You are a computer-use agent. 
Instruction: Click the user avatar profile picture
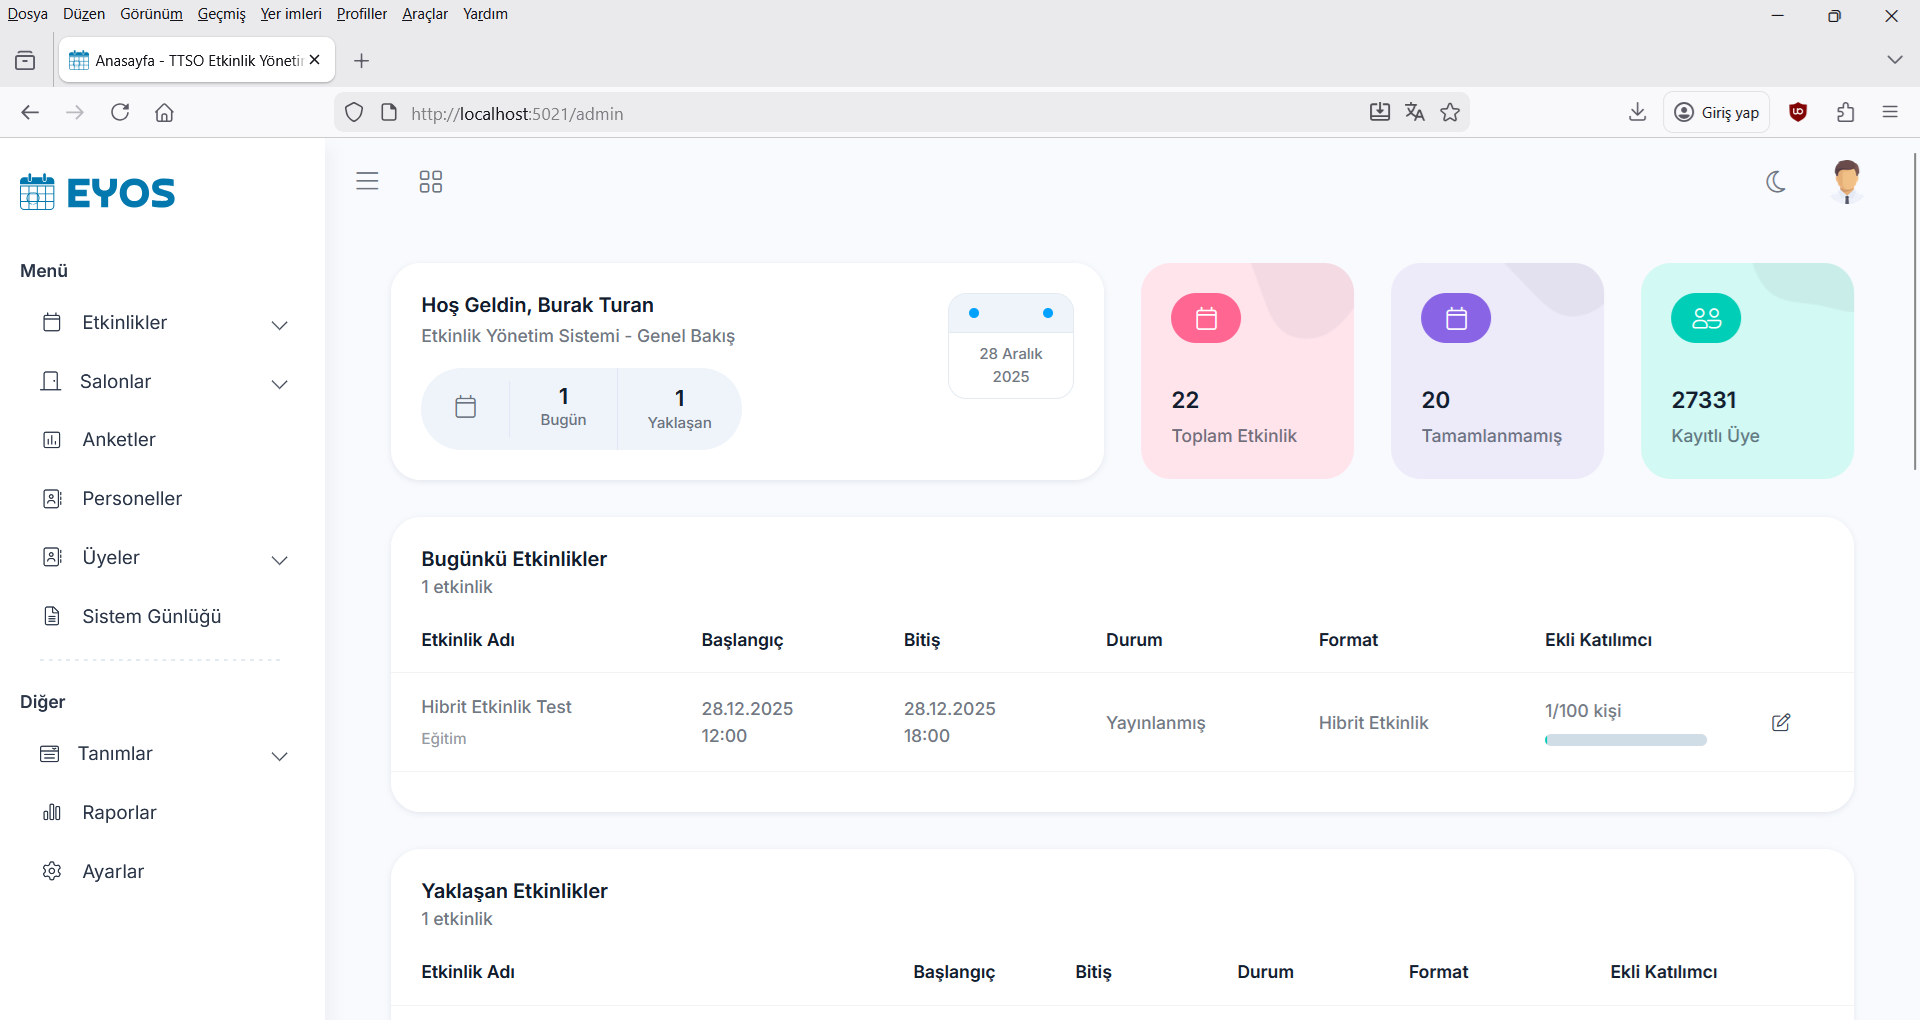pyautogui.click(x=1846, y=182)
